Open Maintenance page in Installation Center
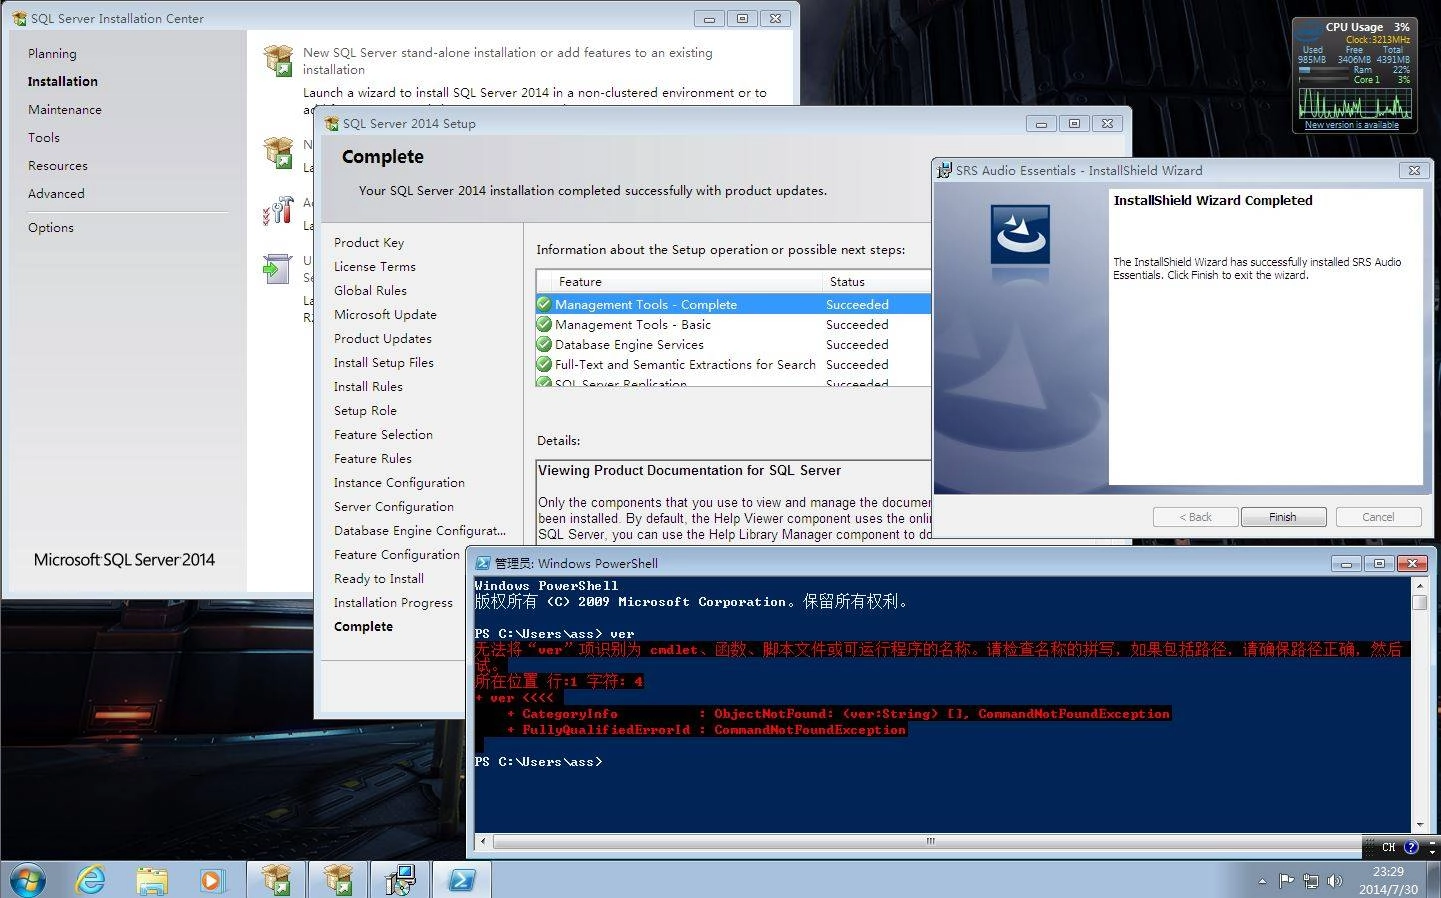 click(65, 110)
